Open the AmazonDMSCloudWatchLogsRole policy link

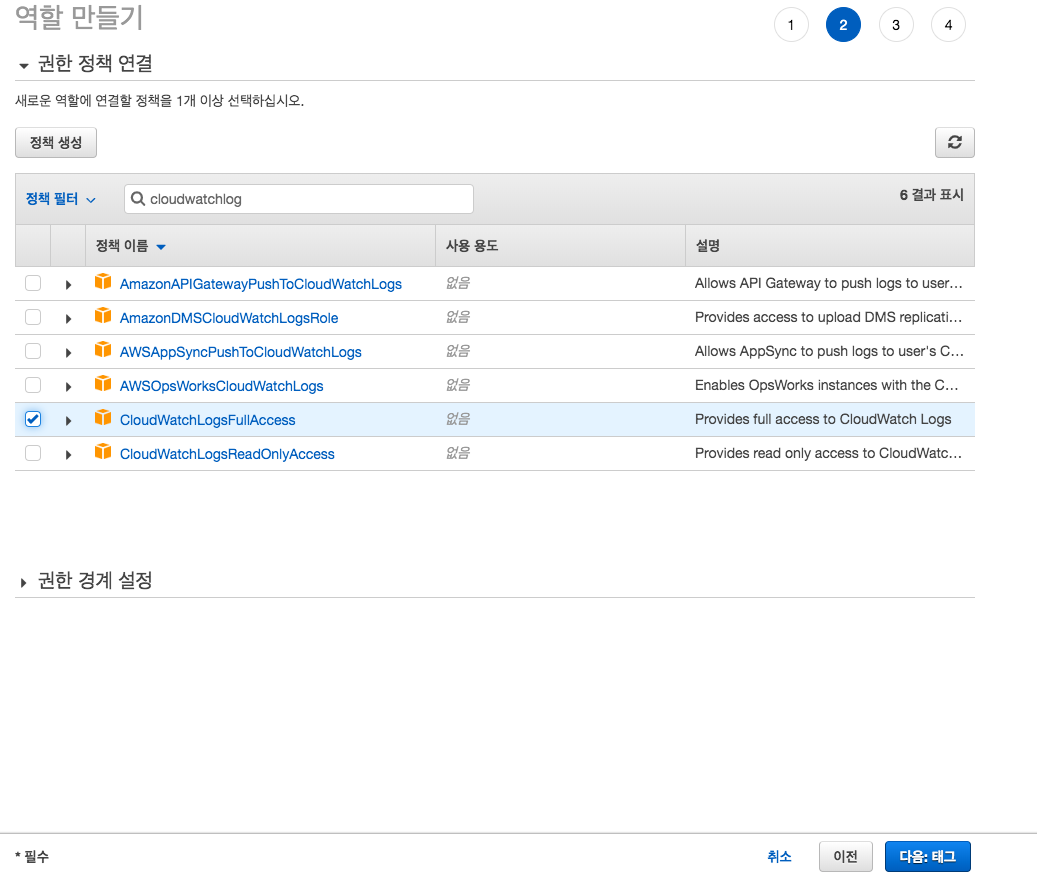pyautogui.click(x=229, y=318)
